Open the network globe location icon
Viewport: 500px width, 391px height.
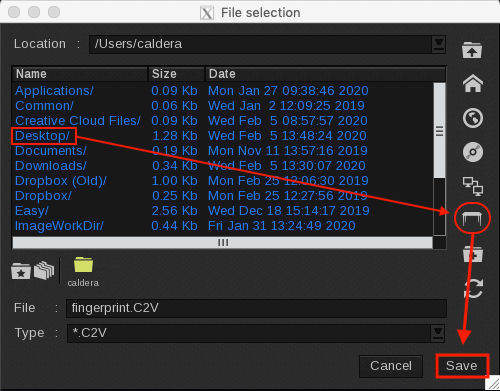click(x=473, y=118)
